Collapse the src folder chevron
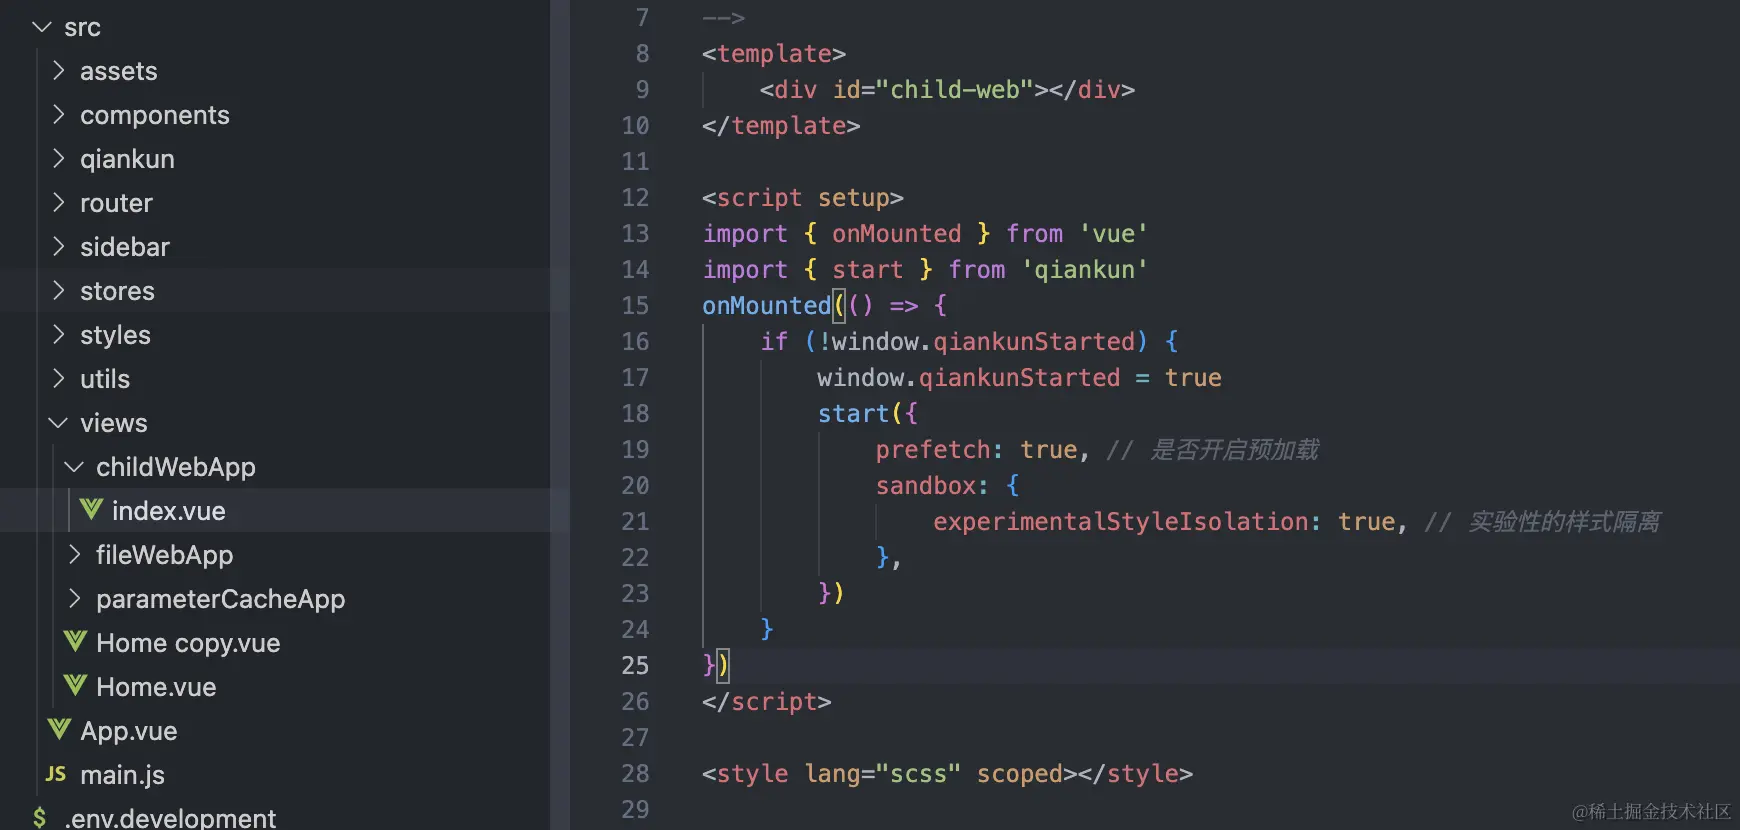 point(42,27)
